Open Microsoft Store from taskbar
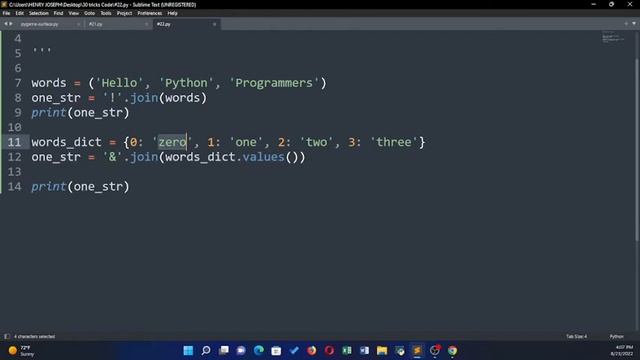 pyautogui.click(x=276, y=350)
